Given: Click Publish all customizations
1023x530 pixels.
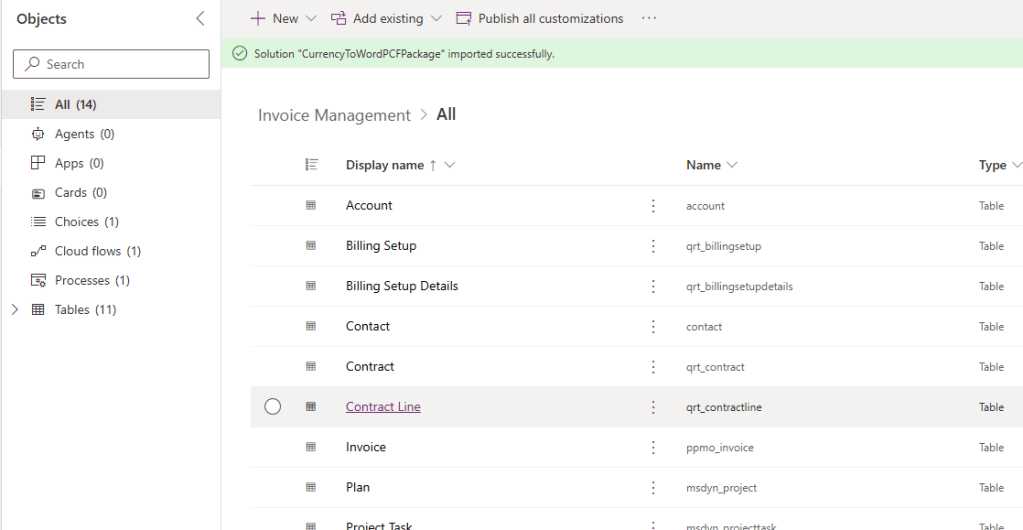Looking at the screenshot, I should point(539,19).
